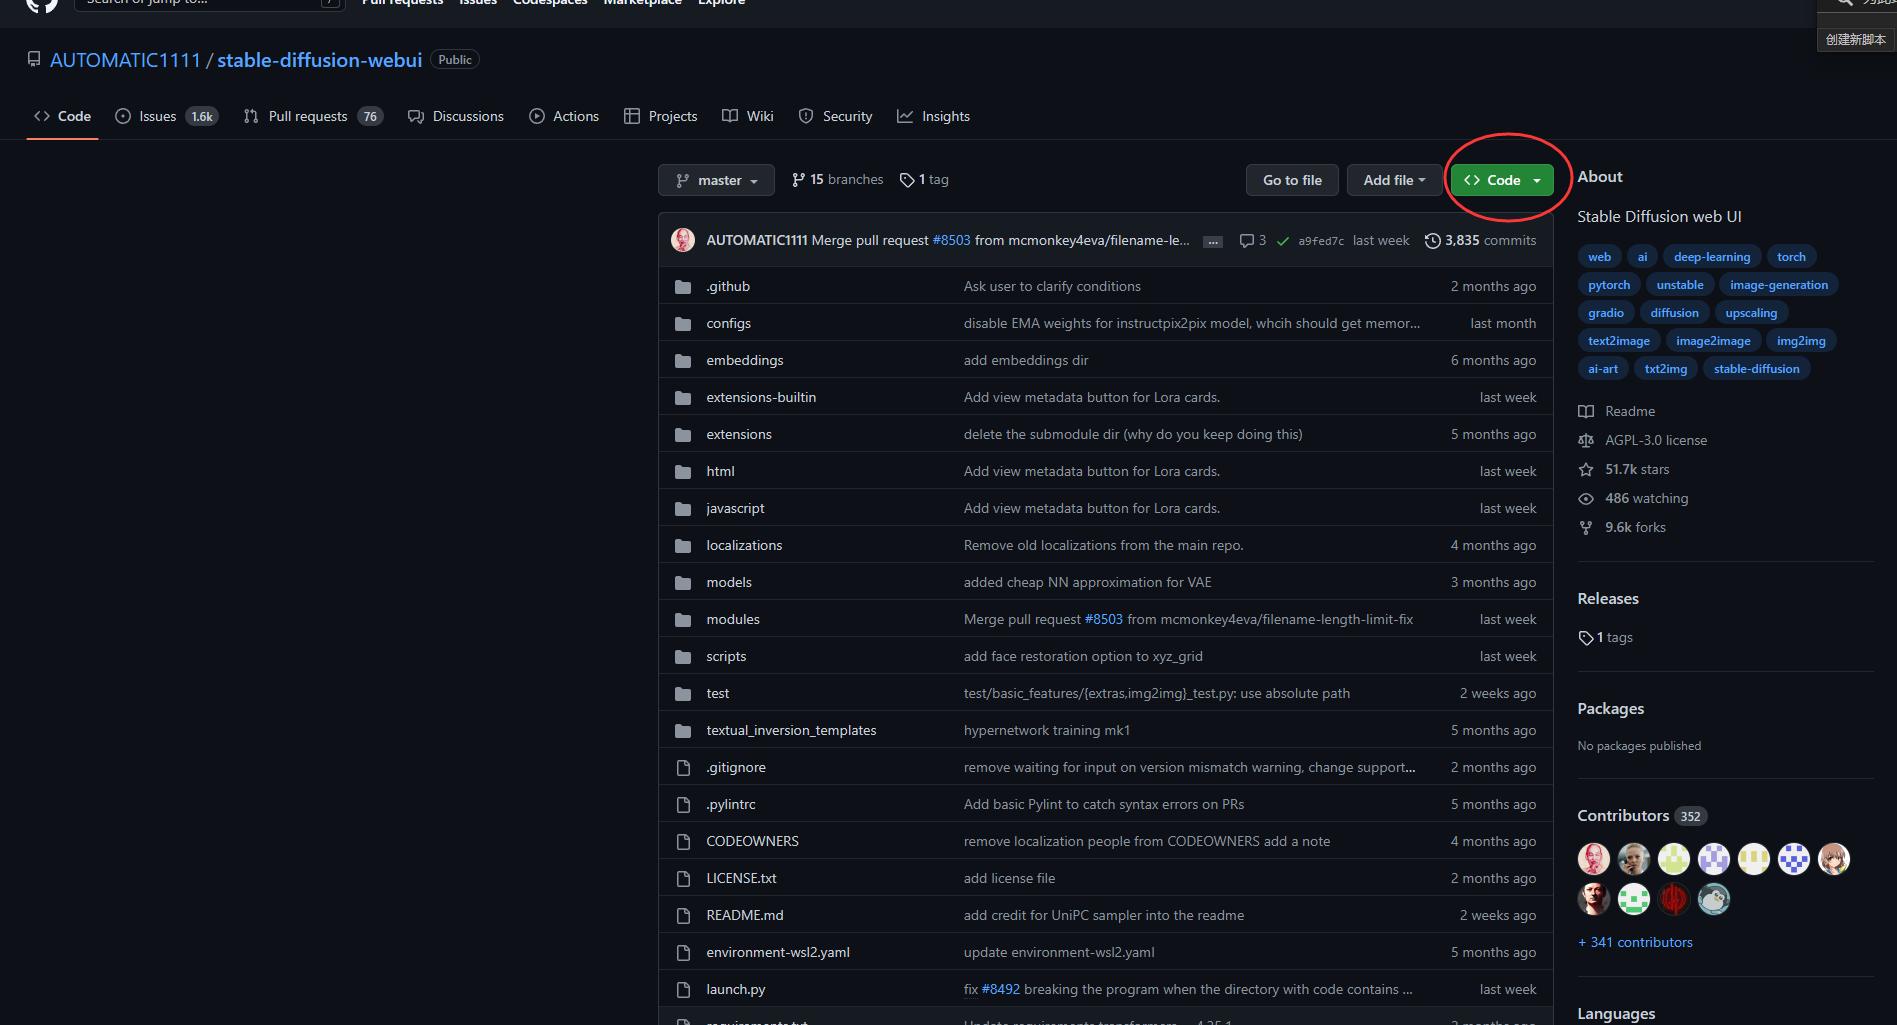Viewport: 1897px width, 1025px height.
Task: Expand the green Code dropdown button
Action: 1502,180
